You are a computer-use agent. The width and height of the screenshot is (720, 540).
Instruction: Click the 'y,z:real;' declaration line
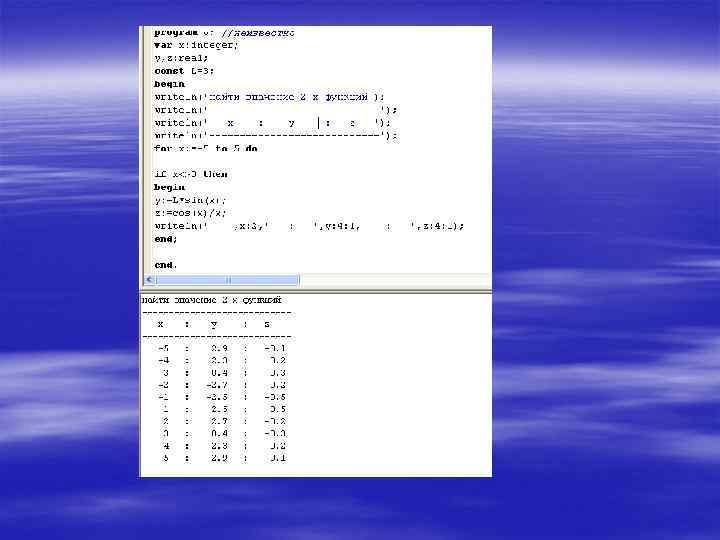[181, 58]
